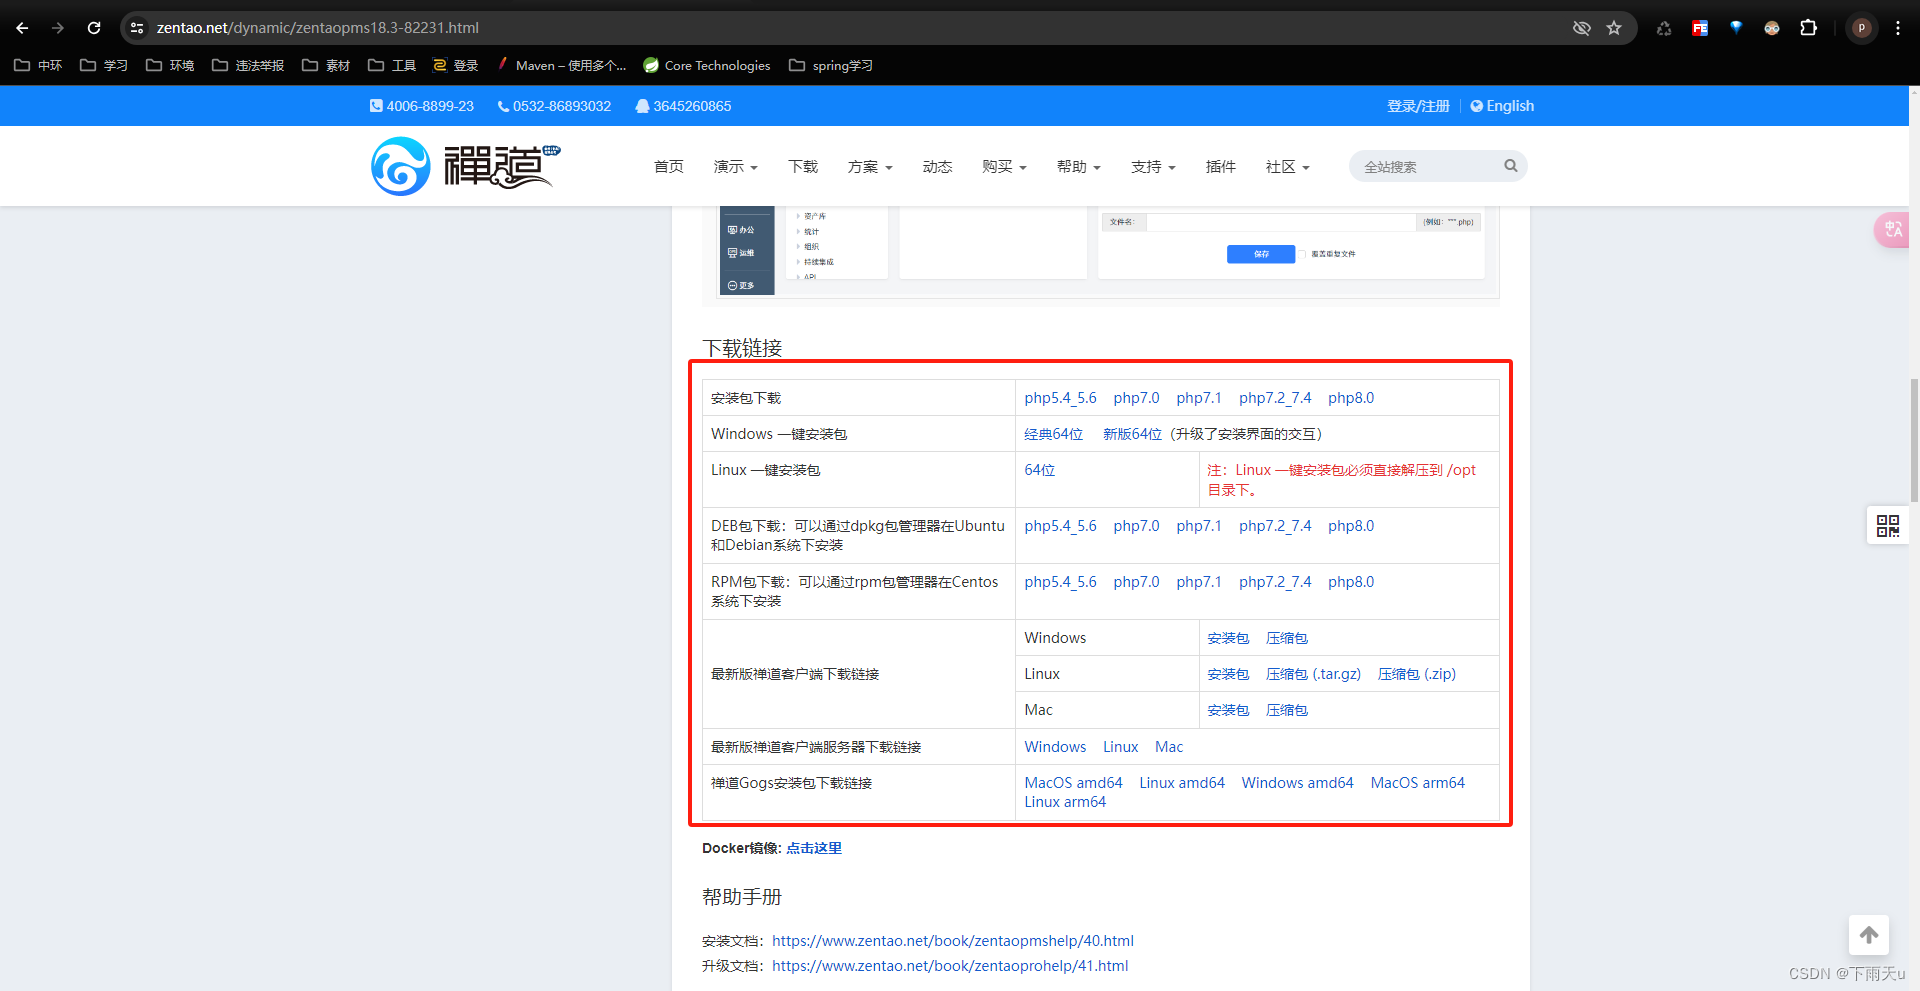The image size is (1920, 991).
Task: Download php8.0 in 安装包下载 row
Action: (1351, 398)
